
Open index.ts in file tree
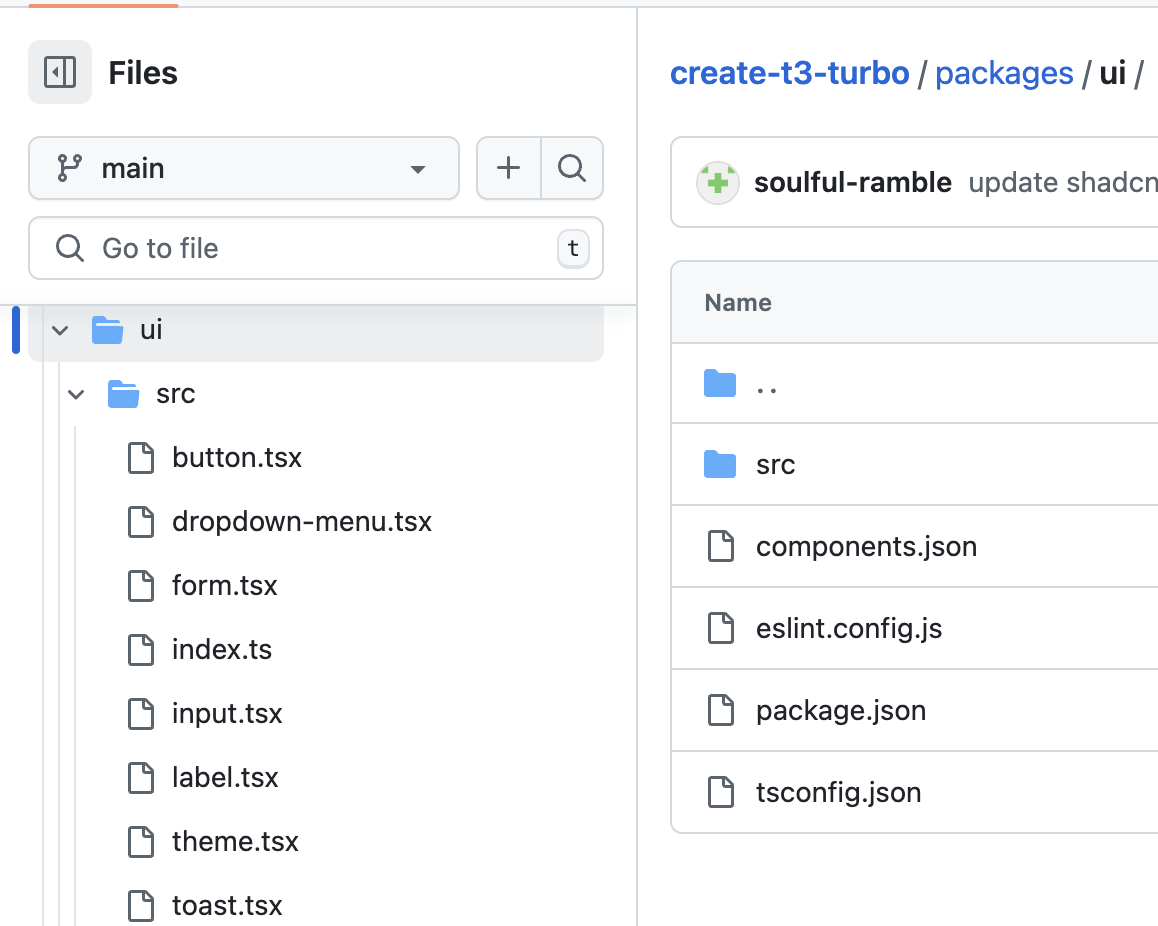click(x=222, y=650)
